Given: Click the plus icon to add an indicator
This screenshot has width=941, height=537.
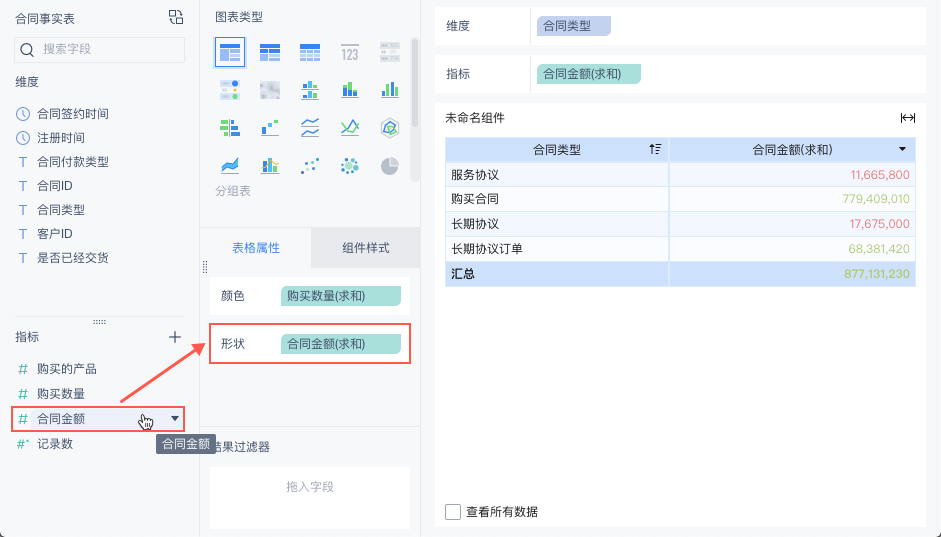Looking at the screenshot, I should point(175,337).
